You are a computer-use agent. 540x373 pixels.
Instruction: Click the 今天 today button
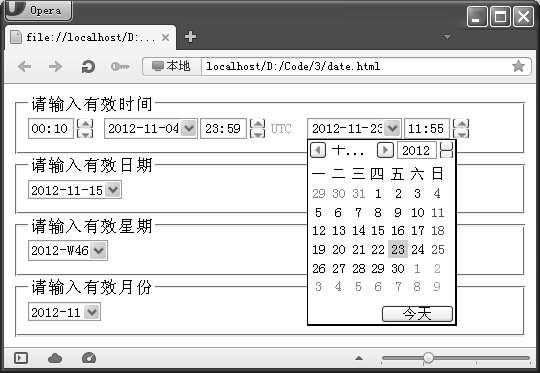pyautogui.click(x=417, y=314)
